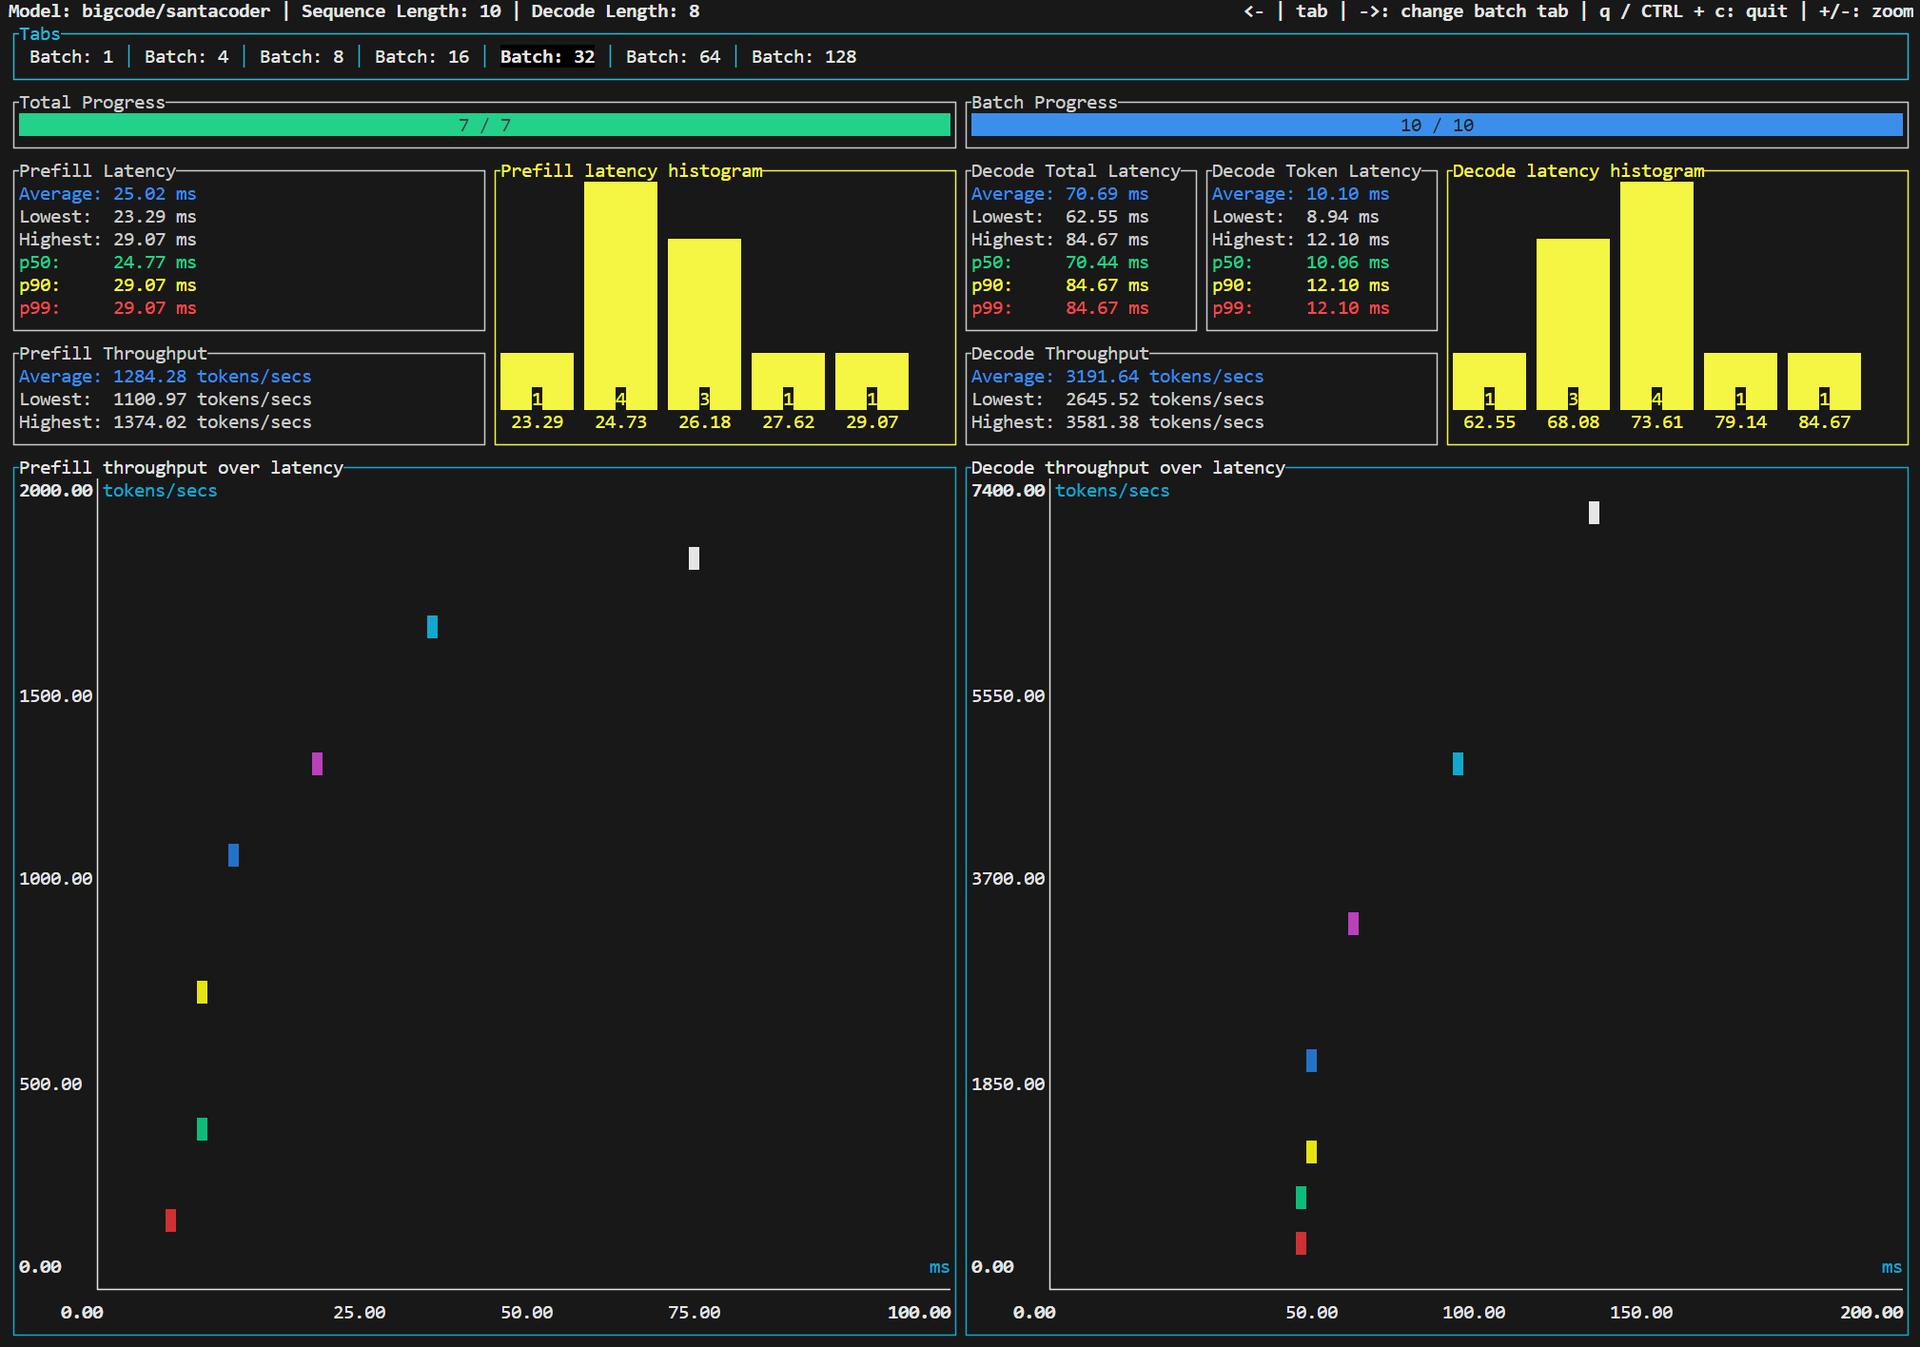
Task: Click the 'q / CTRL + c: quit' hint
Action: click(1693, 11)
